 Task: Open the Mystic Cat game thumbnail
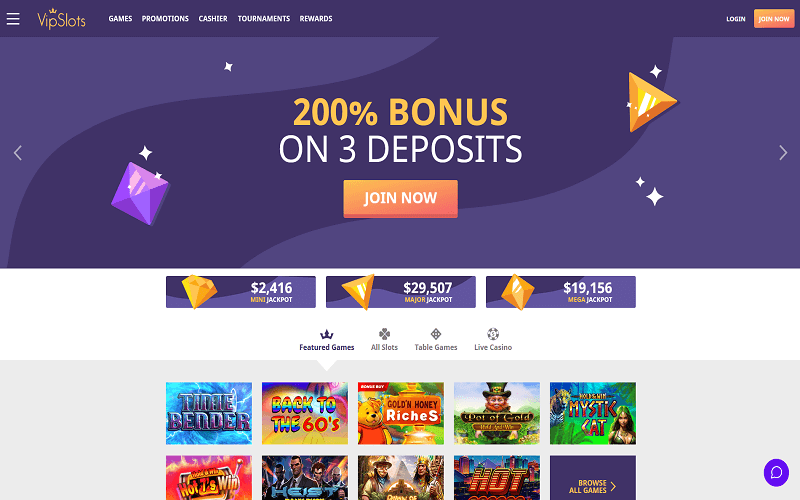coord(593,413)
